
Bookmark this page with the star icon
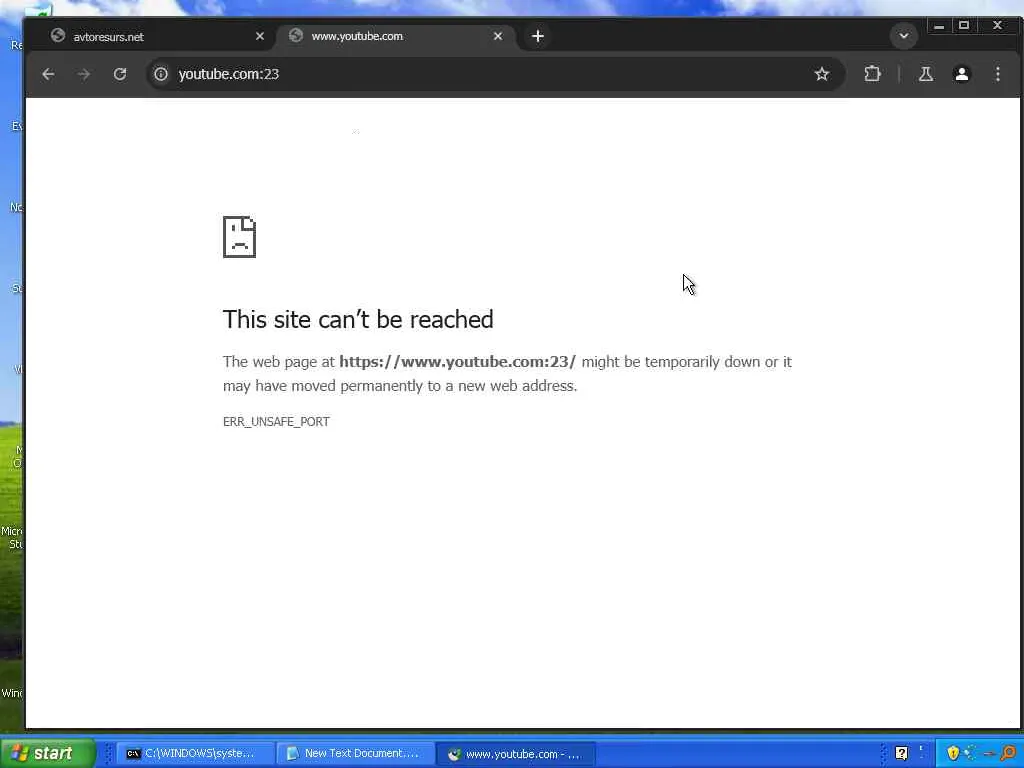(x=822, y=74)
